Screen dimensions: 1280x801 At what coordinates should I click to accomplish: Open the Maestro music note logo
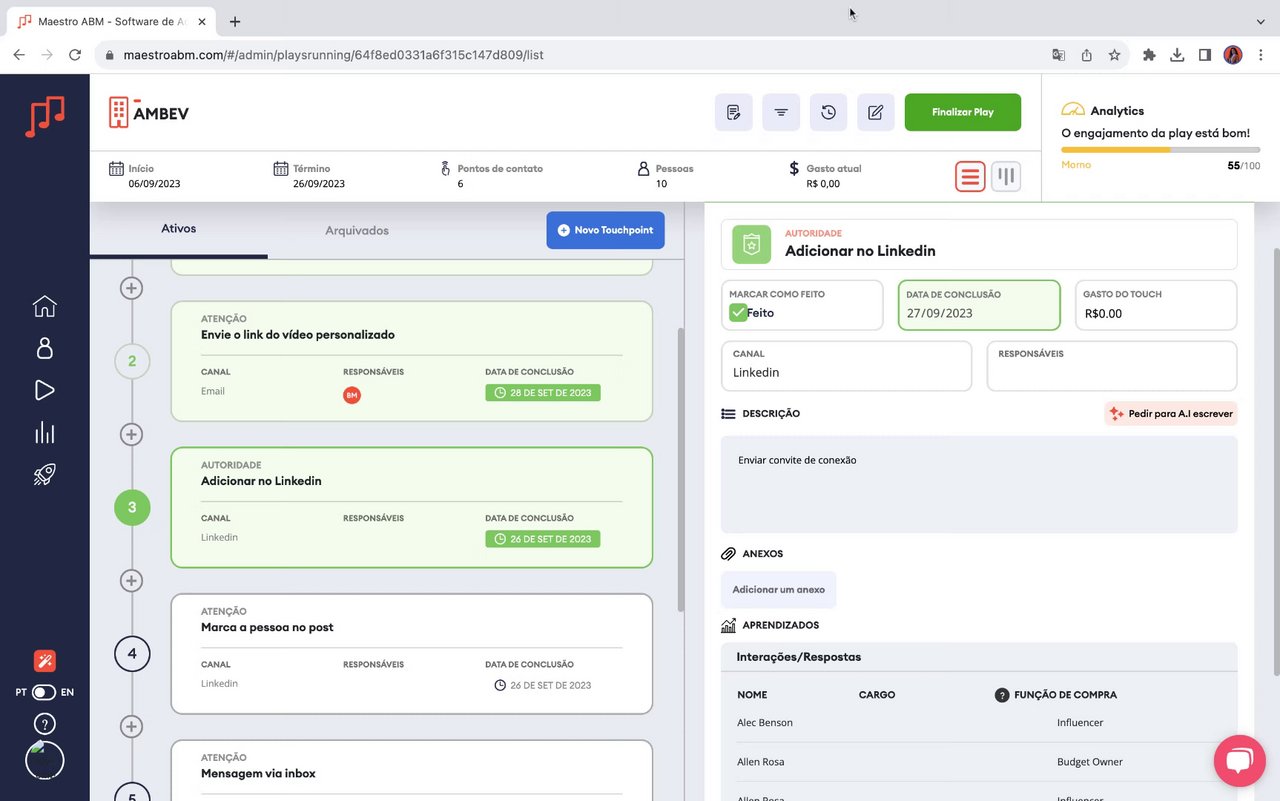point(45,116)
